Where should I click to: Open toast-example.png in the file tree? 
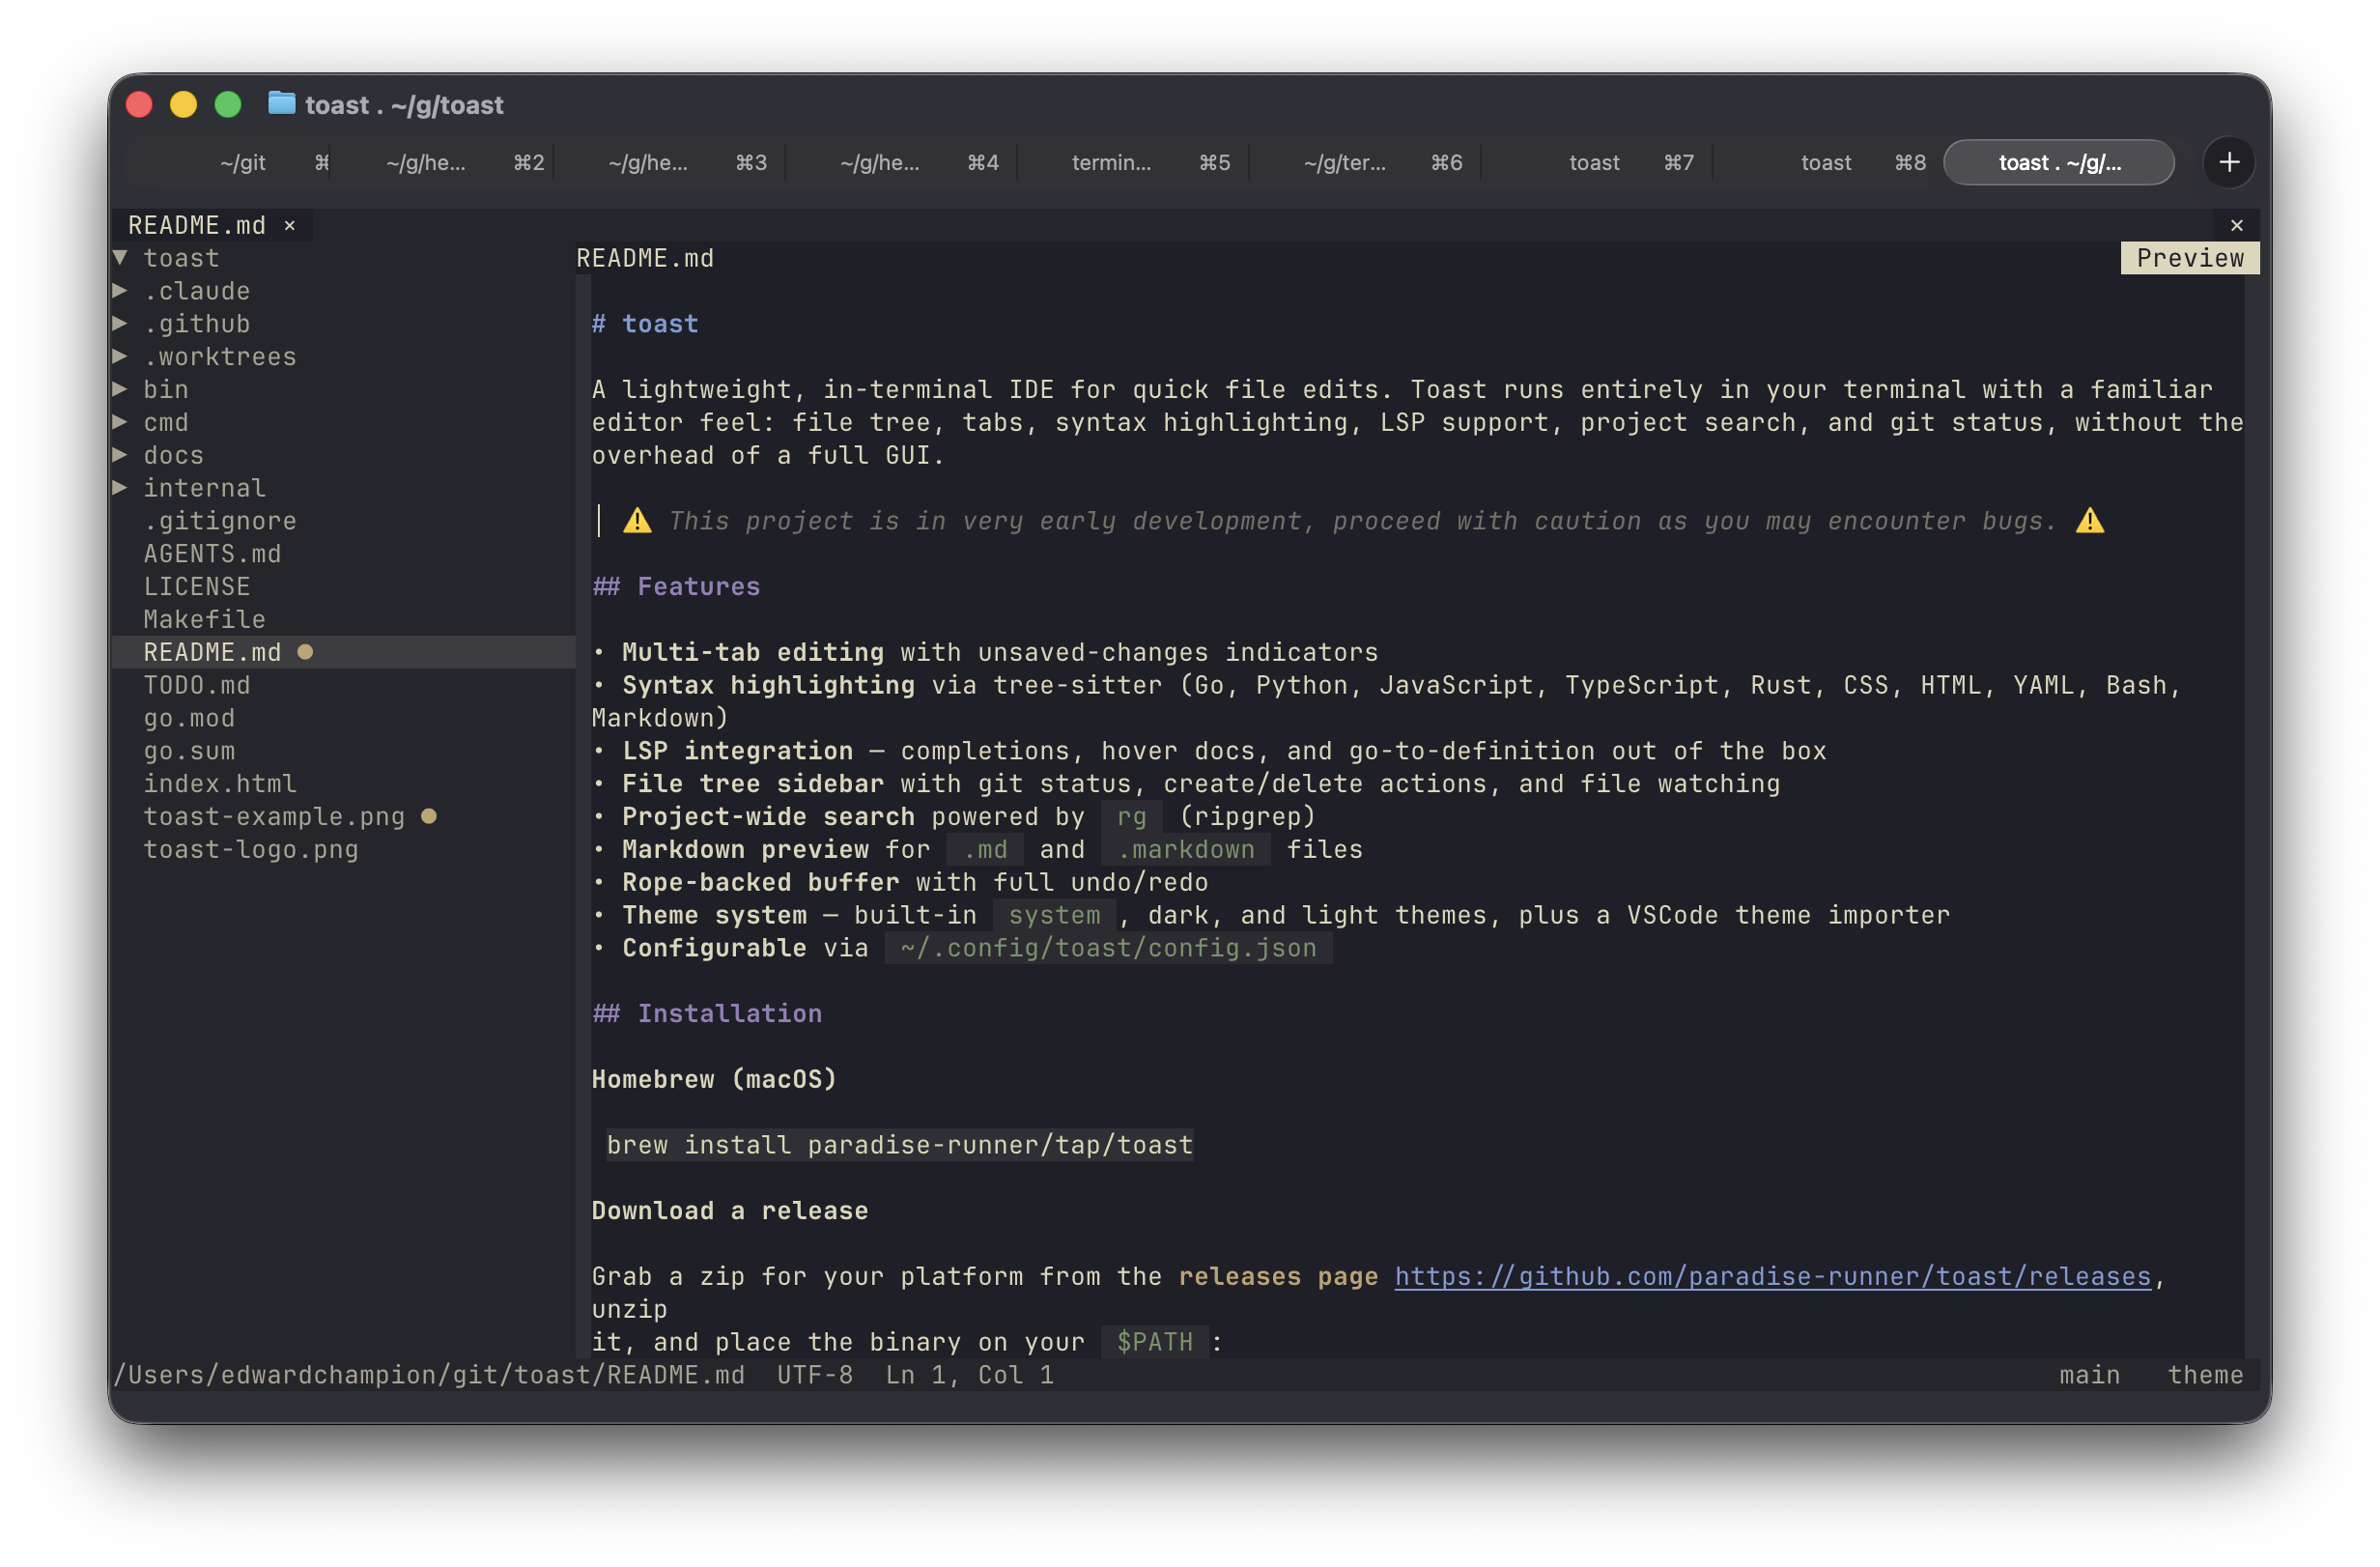coord(274,817)
